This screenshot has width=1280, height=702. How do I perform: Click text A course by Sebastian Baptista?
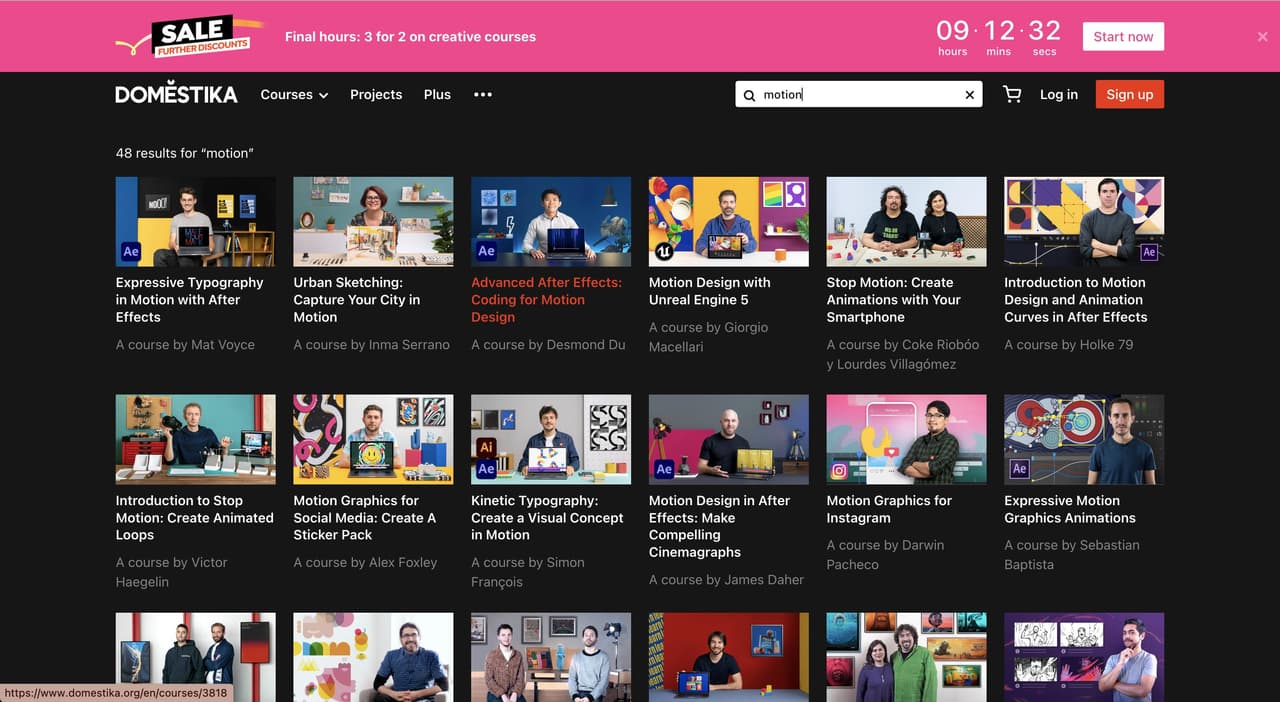(x=1072, y=555)
